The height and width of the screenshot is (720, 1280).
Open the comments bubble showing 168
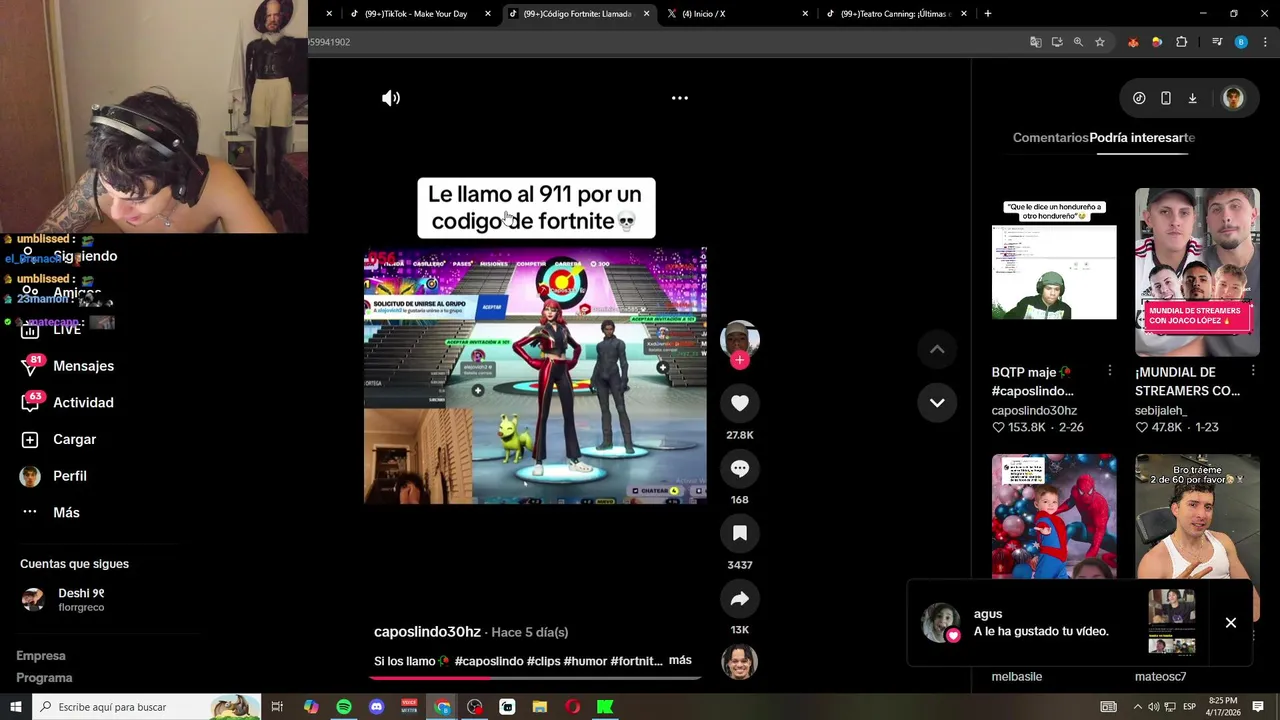(x=740, y=468)
